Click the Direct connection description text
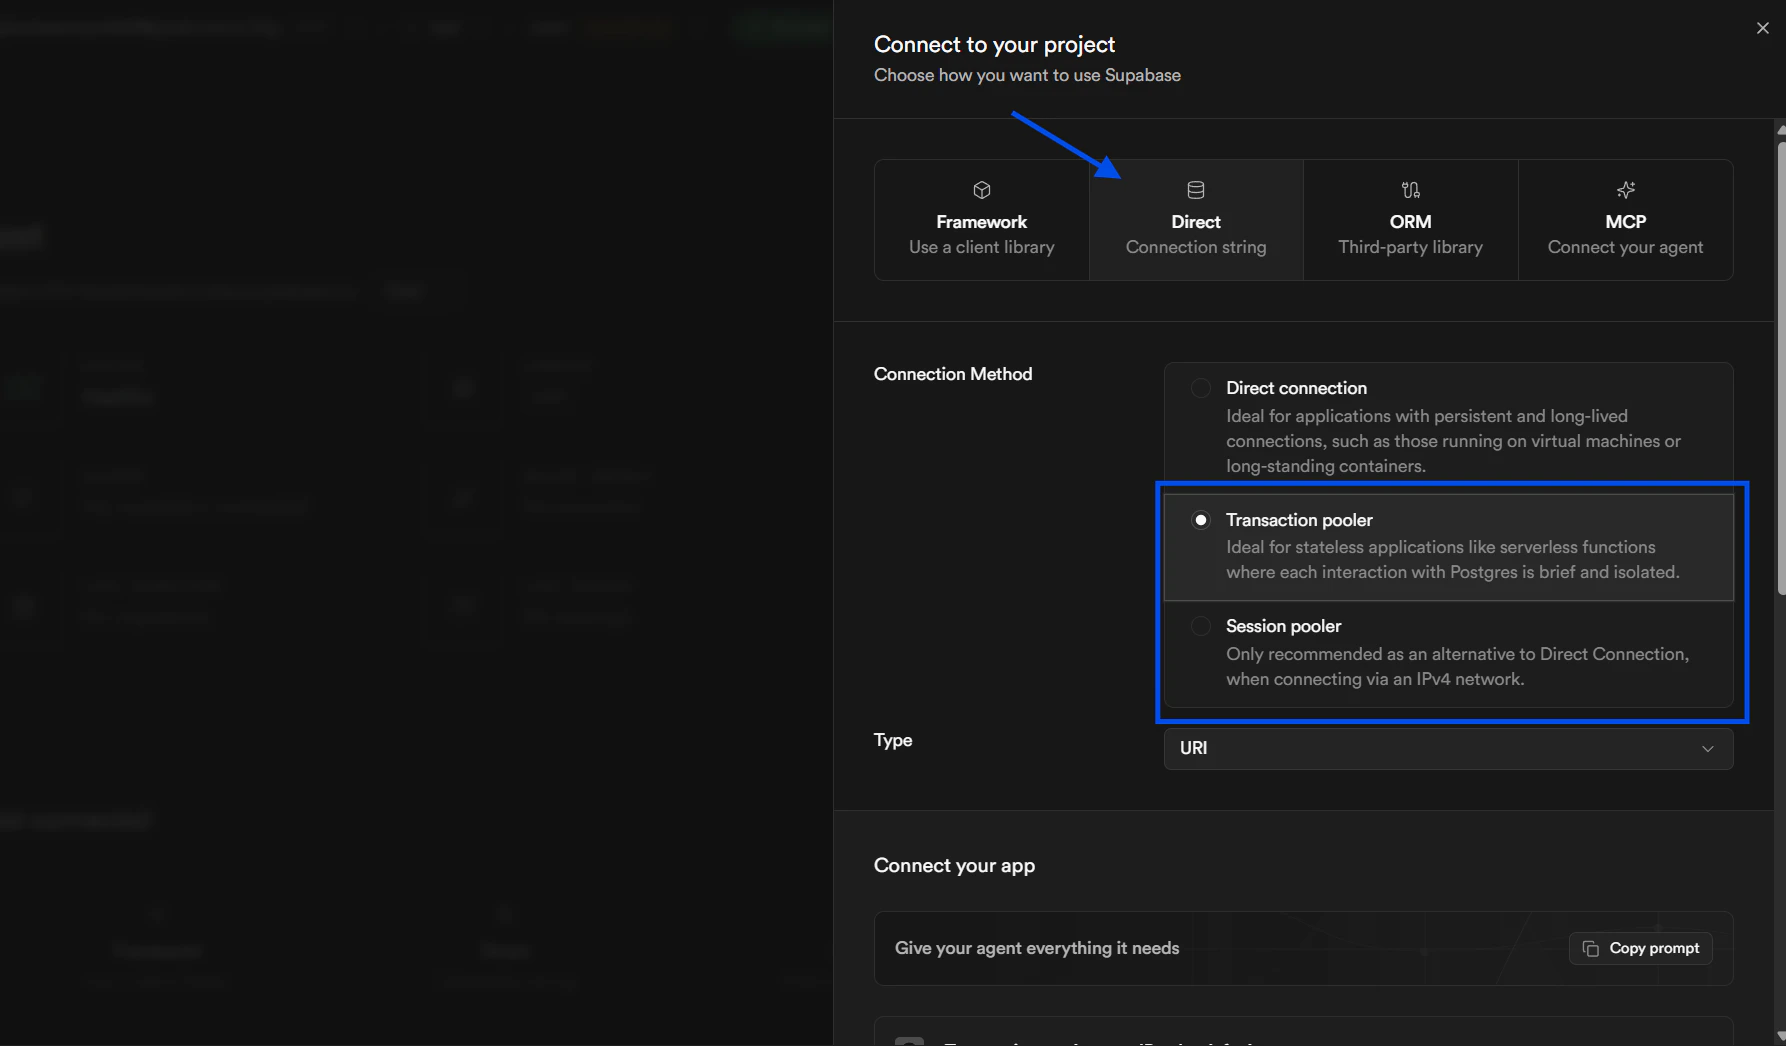The image size is (1786, 1046). coord(1453,441)
